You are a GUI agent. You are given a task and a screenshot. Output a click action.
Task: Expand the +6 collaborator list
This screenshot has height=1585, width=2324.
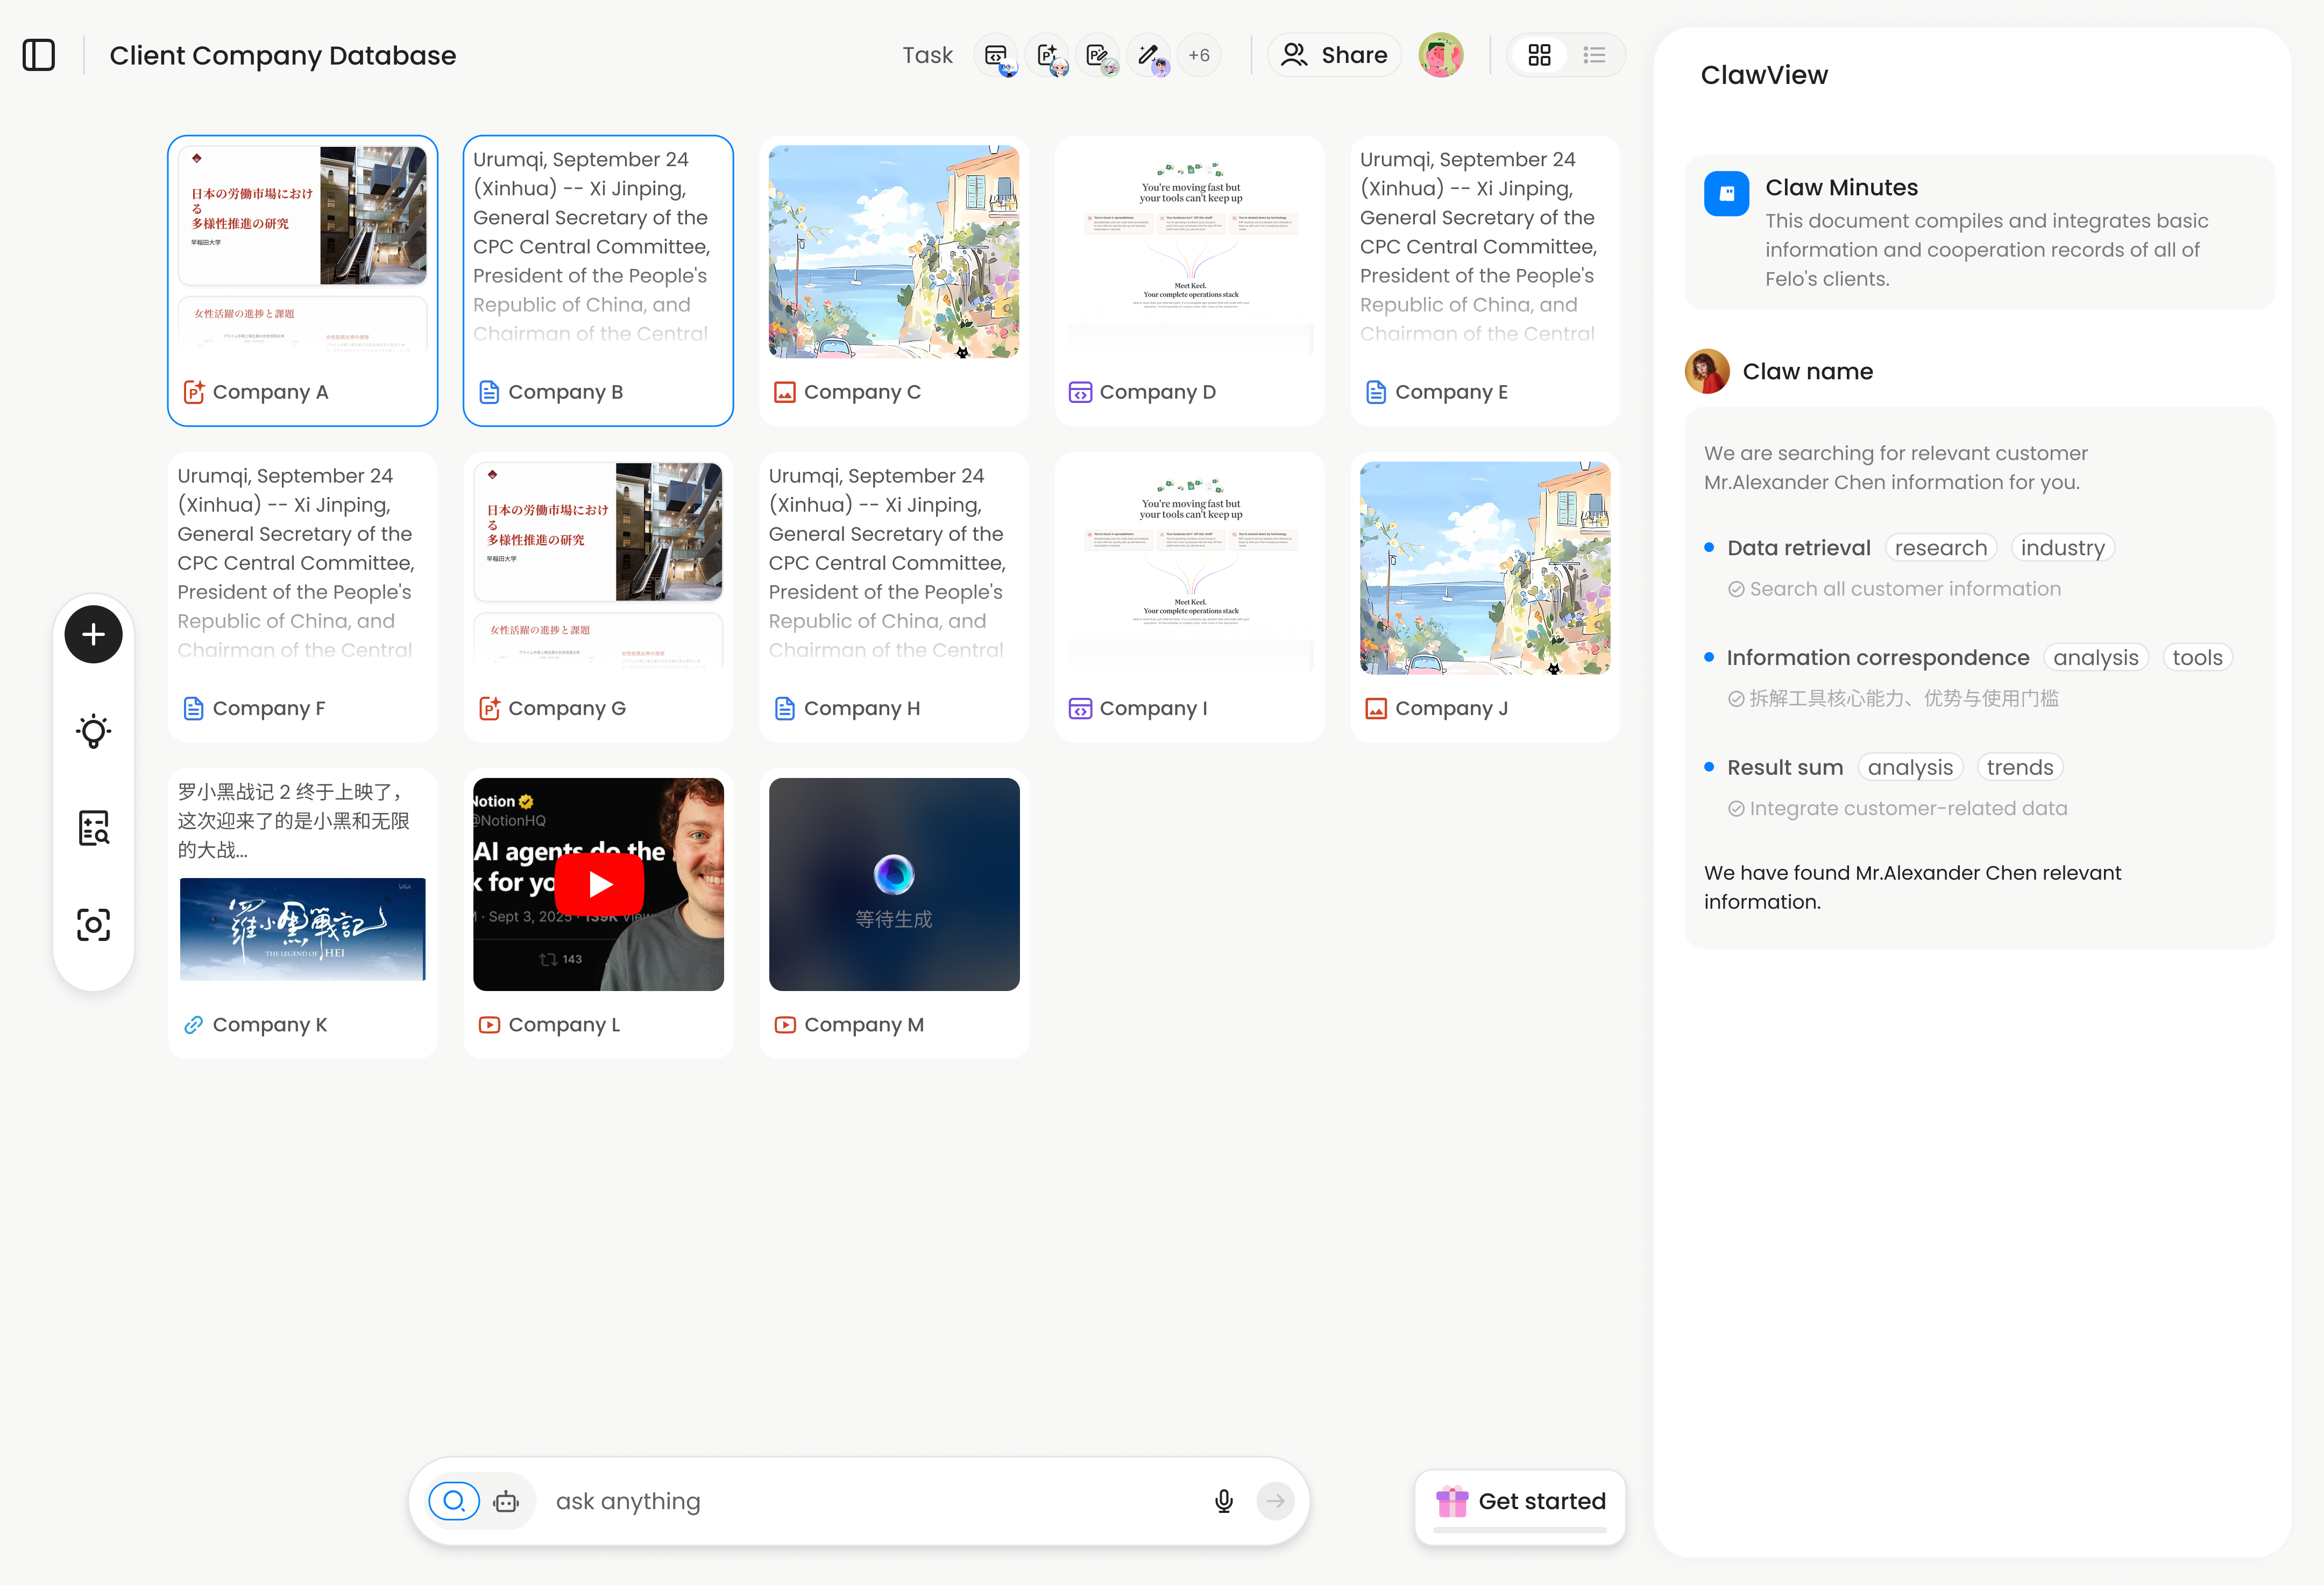tap(1199, 55)
